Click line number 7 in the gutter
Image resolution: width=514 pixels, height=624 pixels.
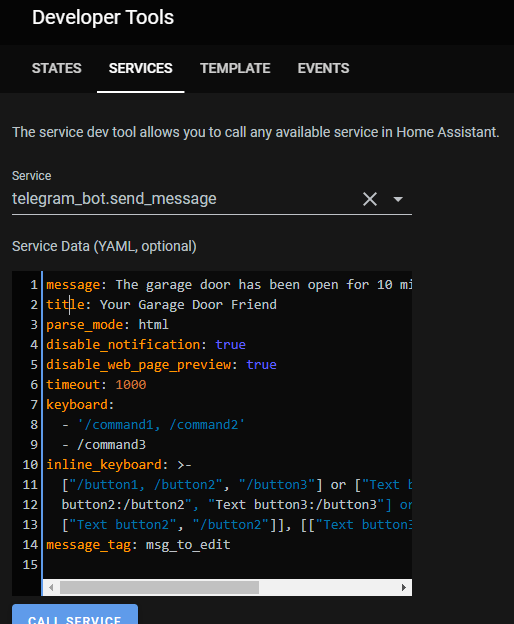tap(34, 405)
